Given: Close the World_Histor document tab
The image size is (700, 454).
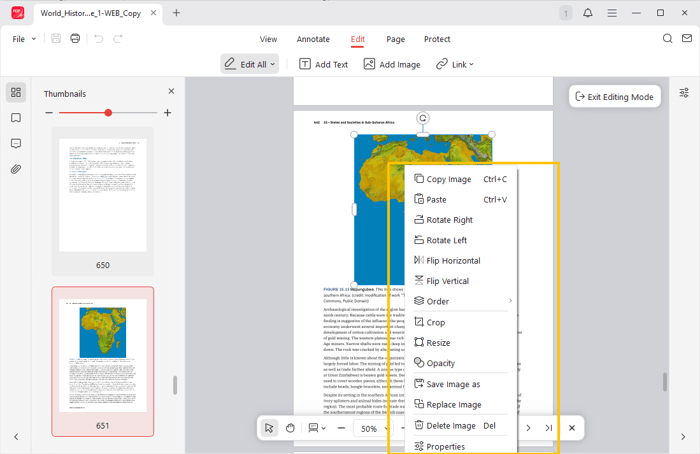Looking at the screenshot, I should (x=153, y=13).
